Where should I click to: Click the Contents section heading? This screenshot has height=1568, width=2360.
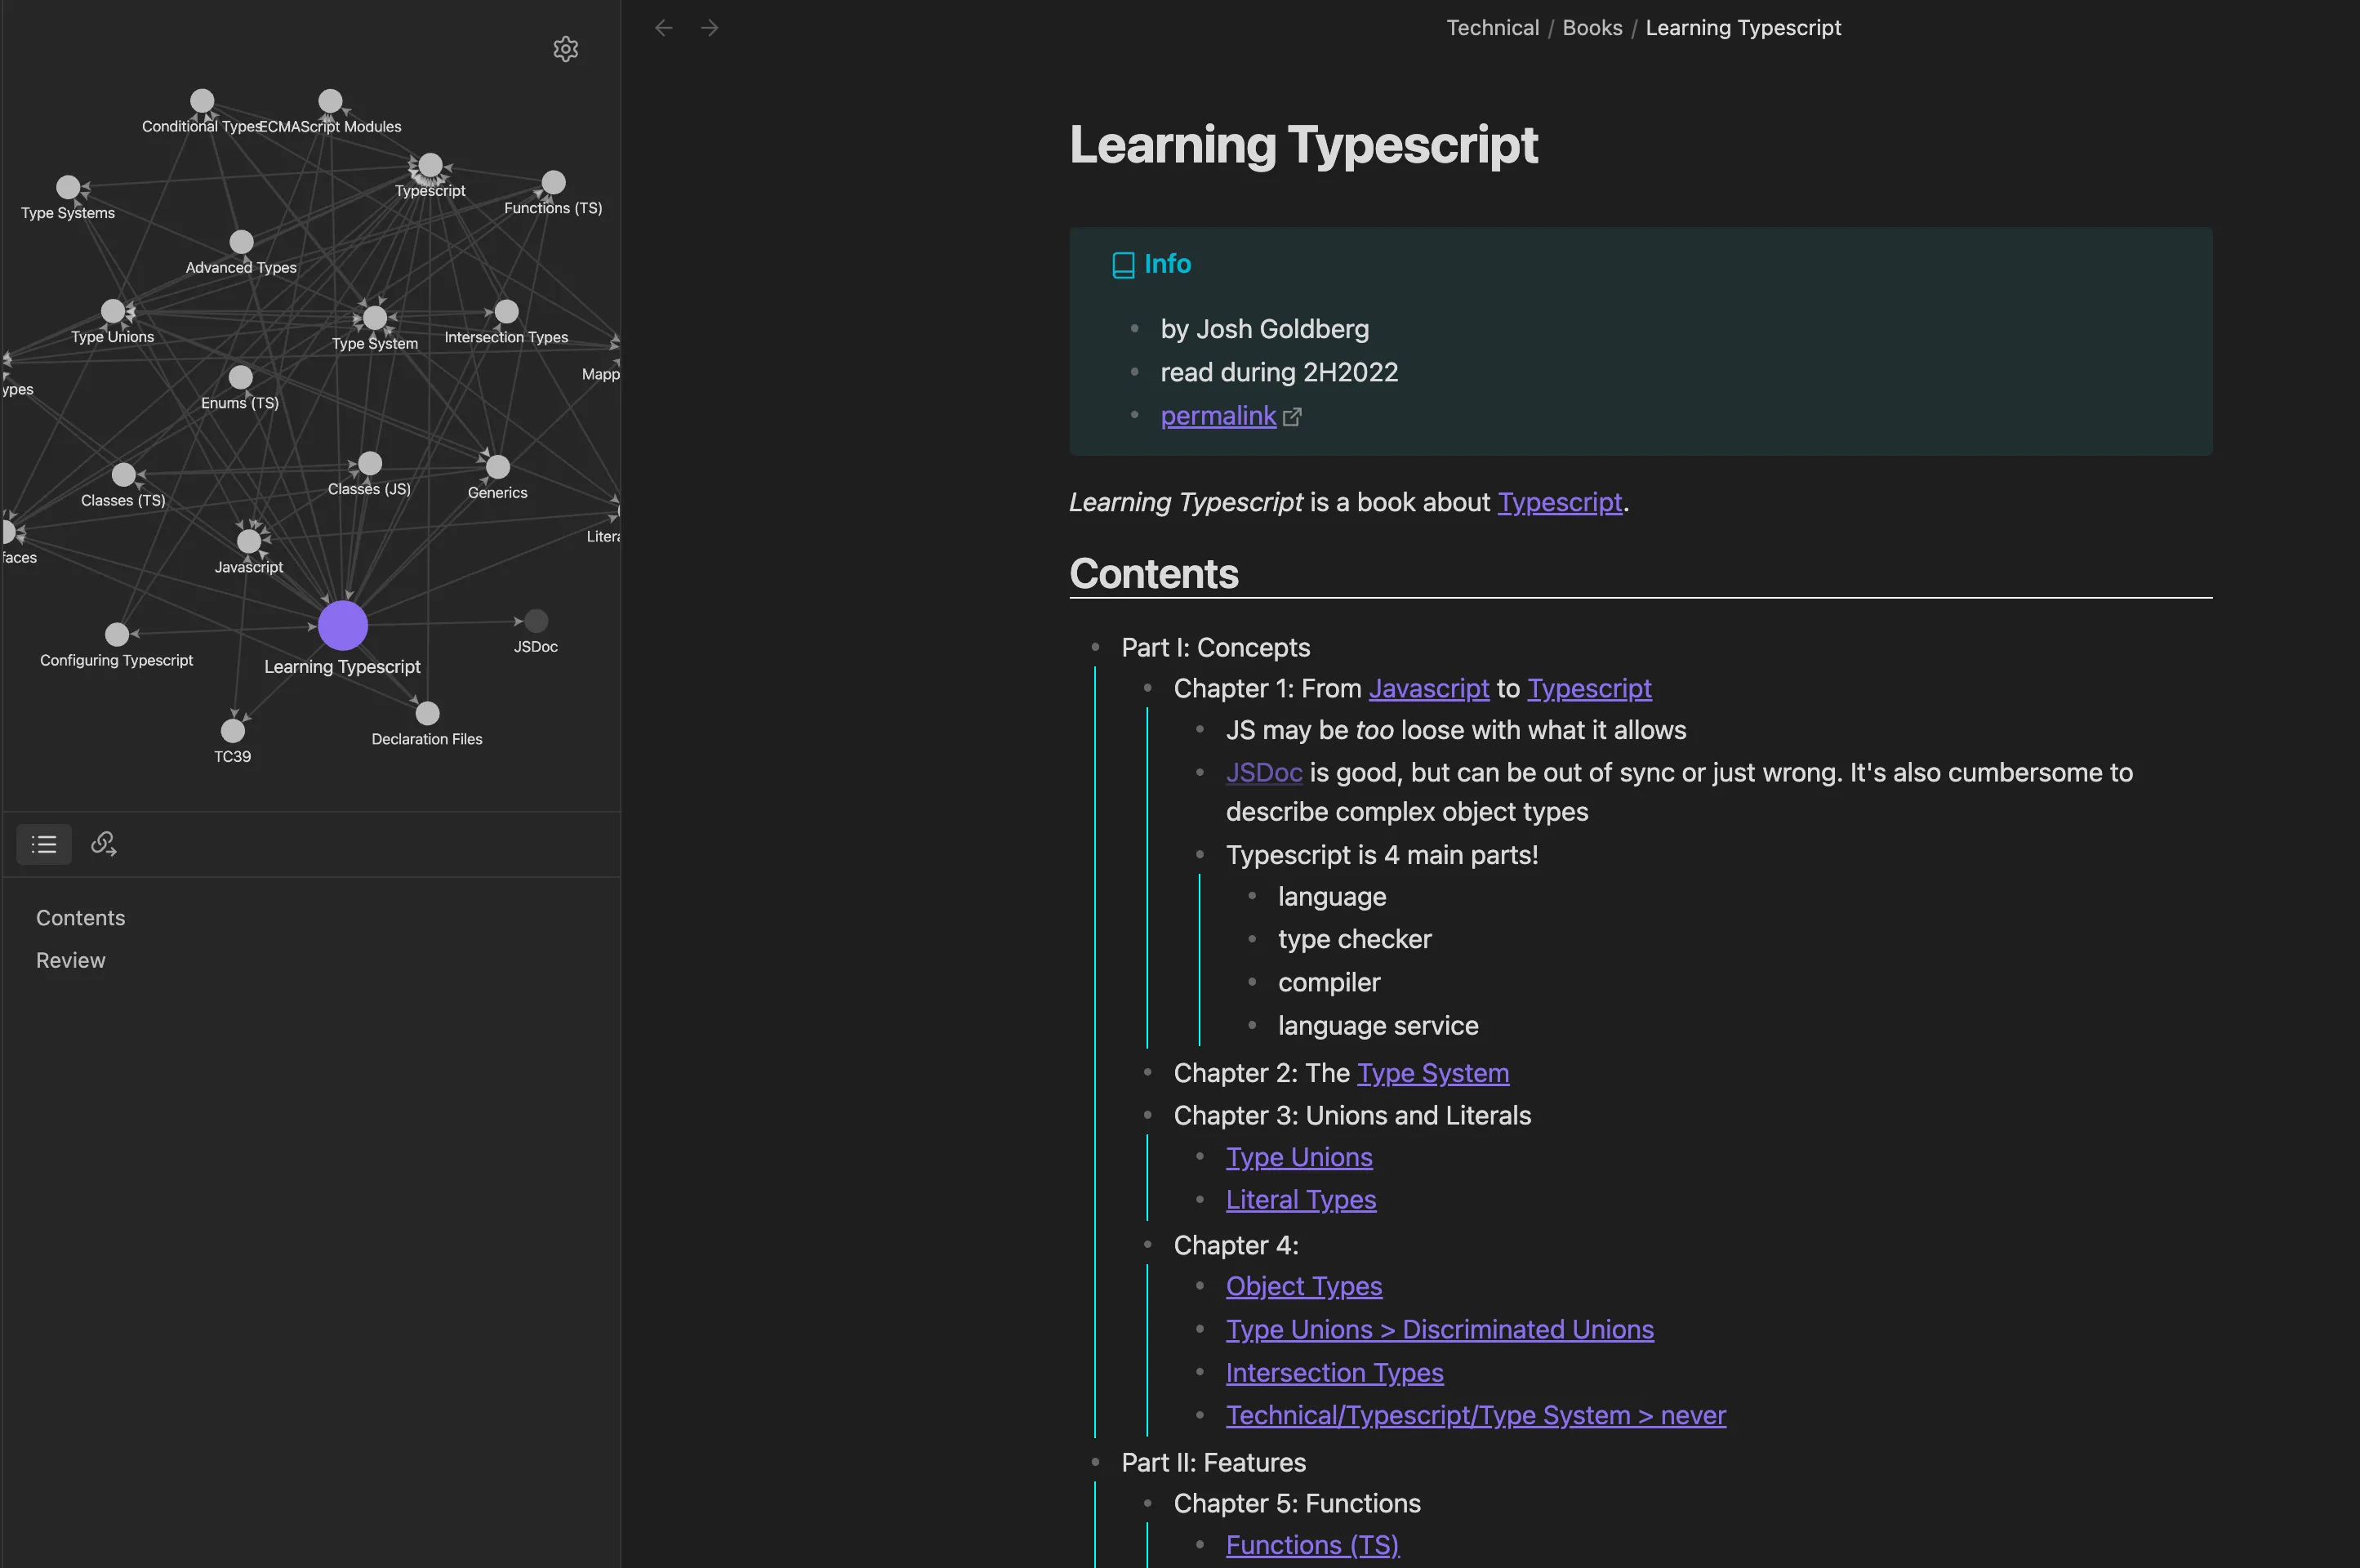click(x=1154, y=574)
